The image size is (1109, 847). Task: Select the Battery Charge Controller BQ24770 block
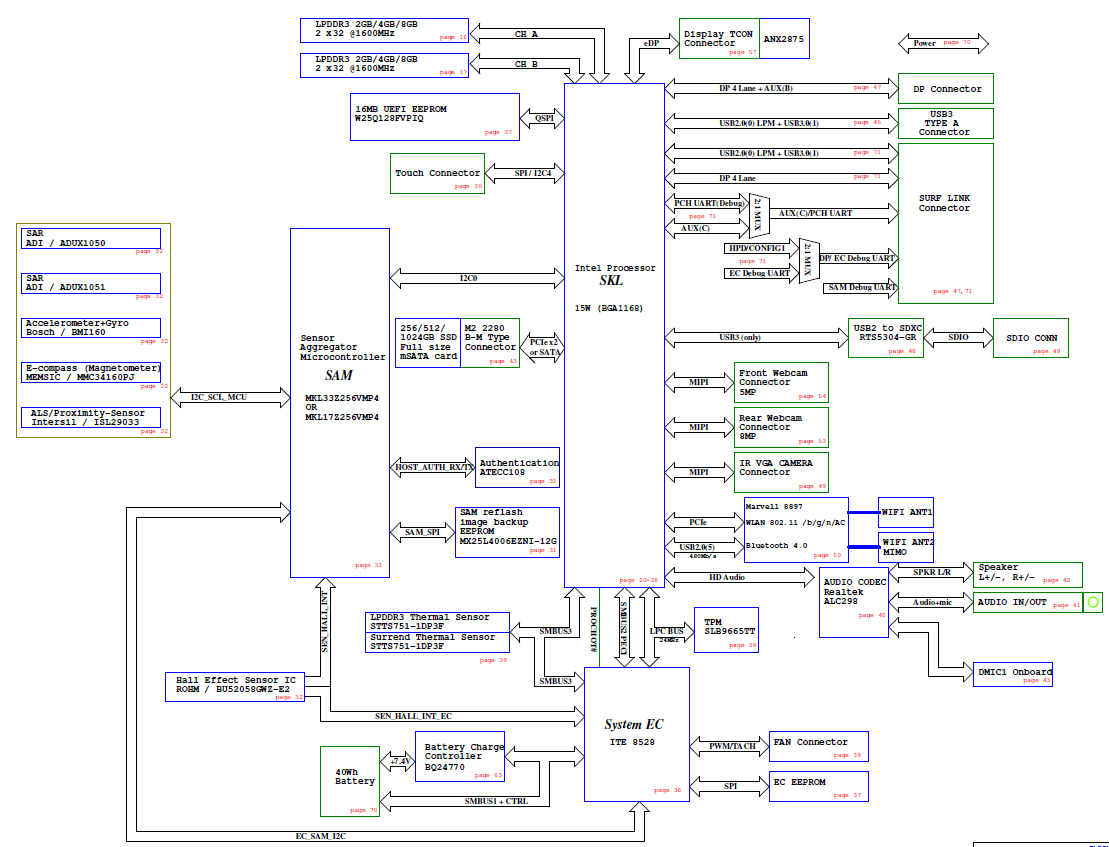coord(459,757)
